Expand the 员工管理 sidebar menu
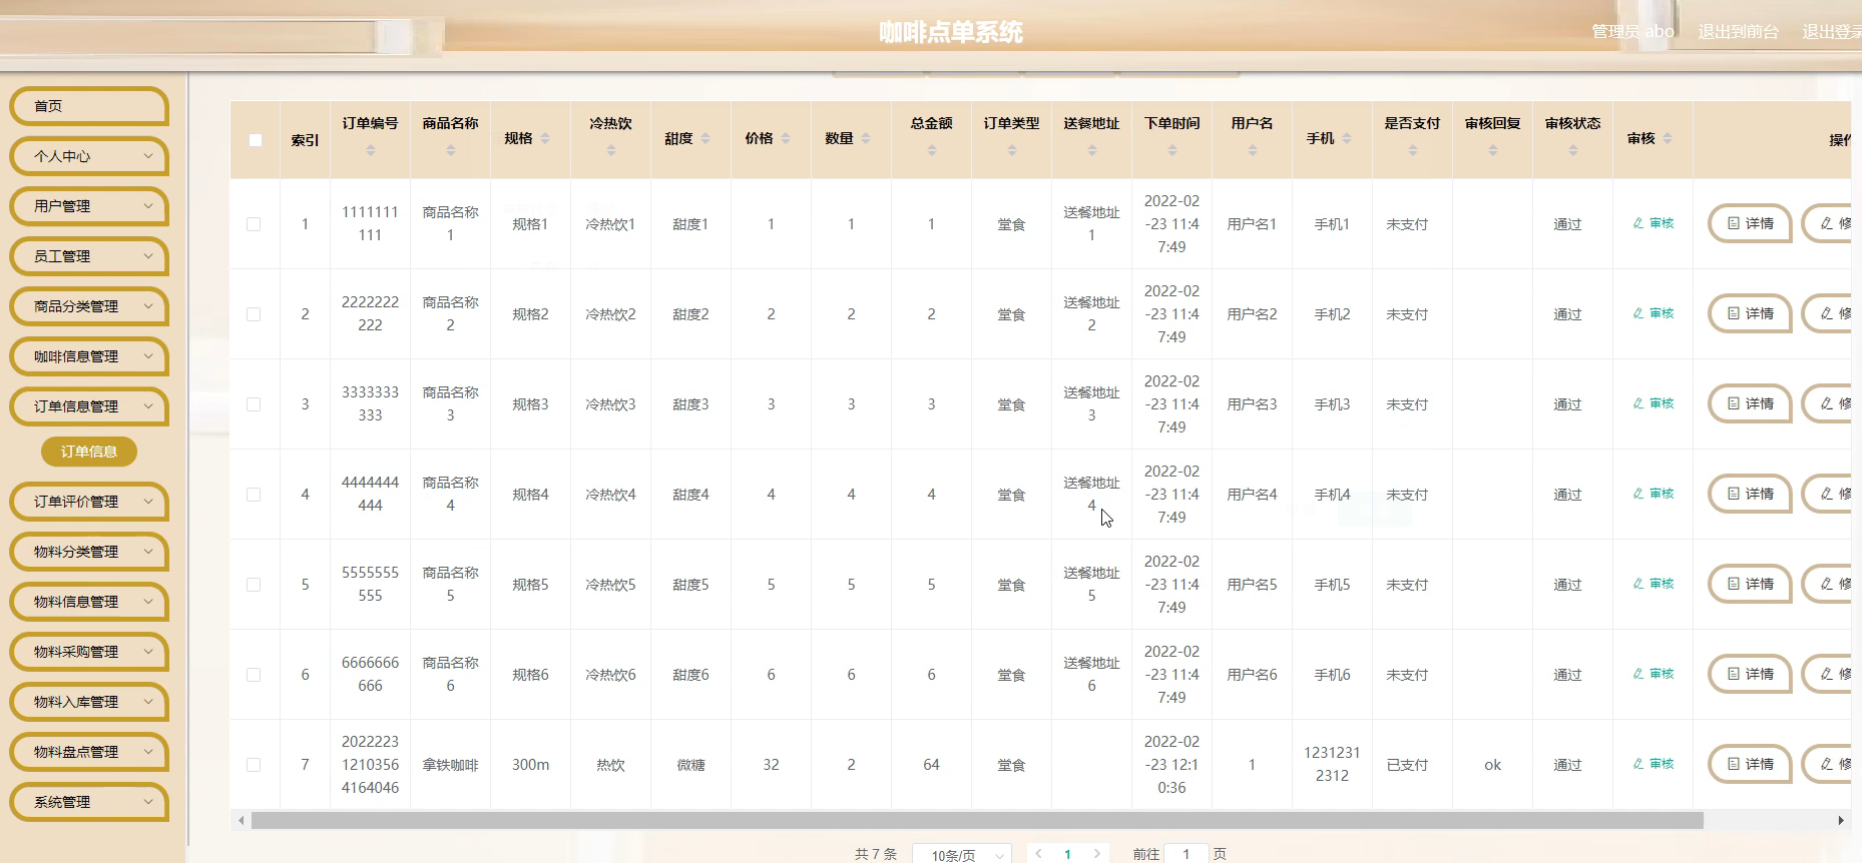1862x863 pixels. click(89, 256)
